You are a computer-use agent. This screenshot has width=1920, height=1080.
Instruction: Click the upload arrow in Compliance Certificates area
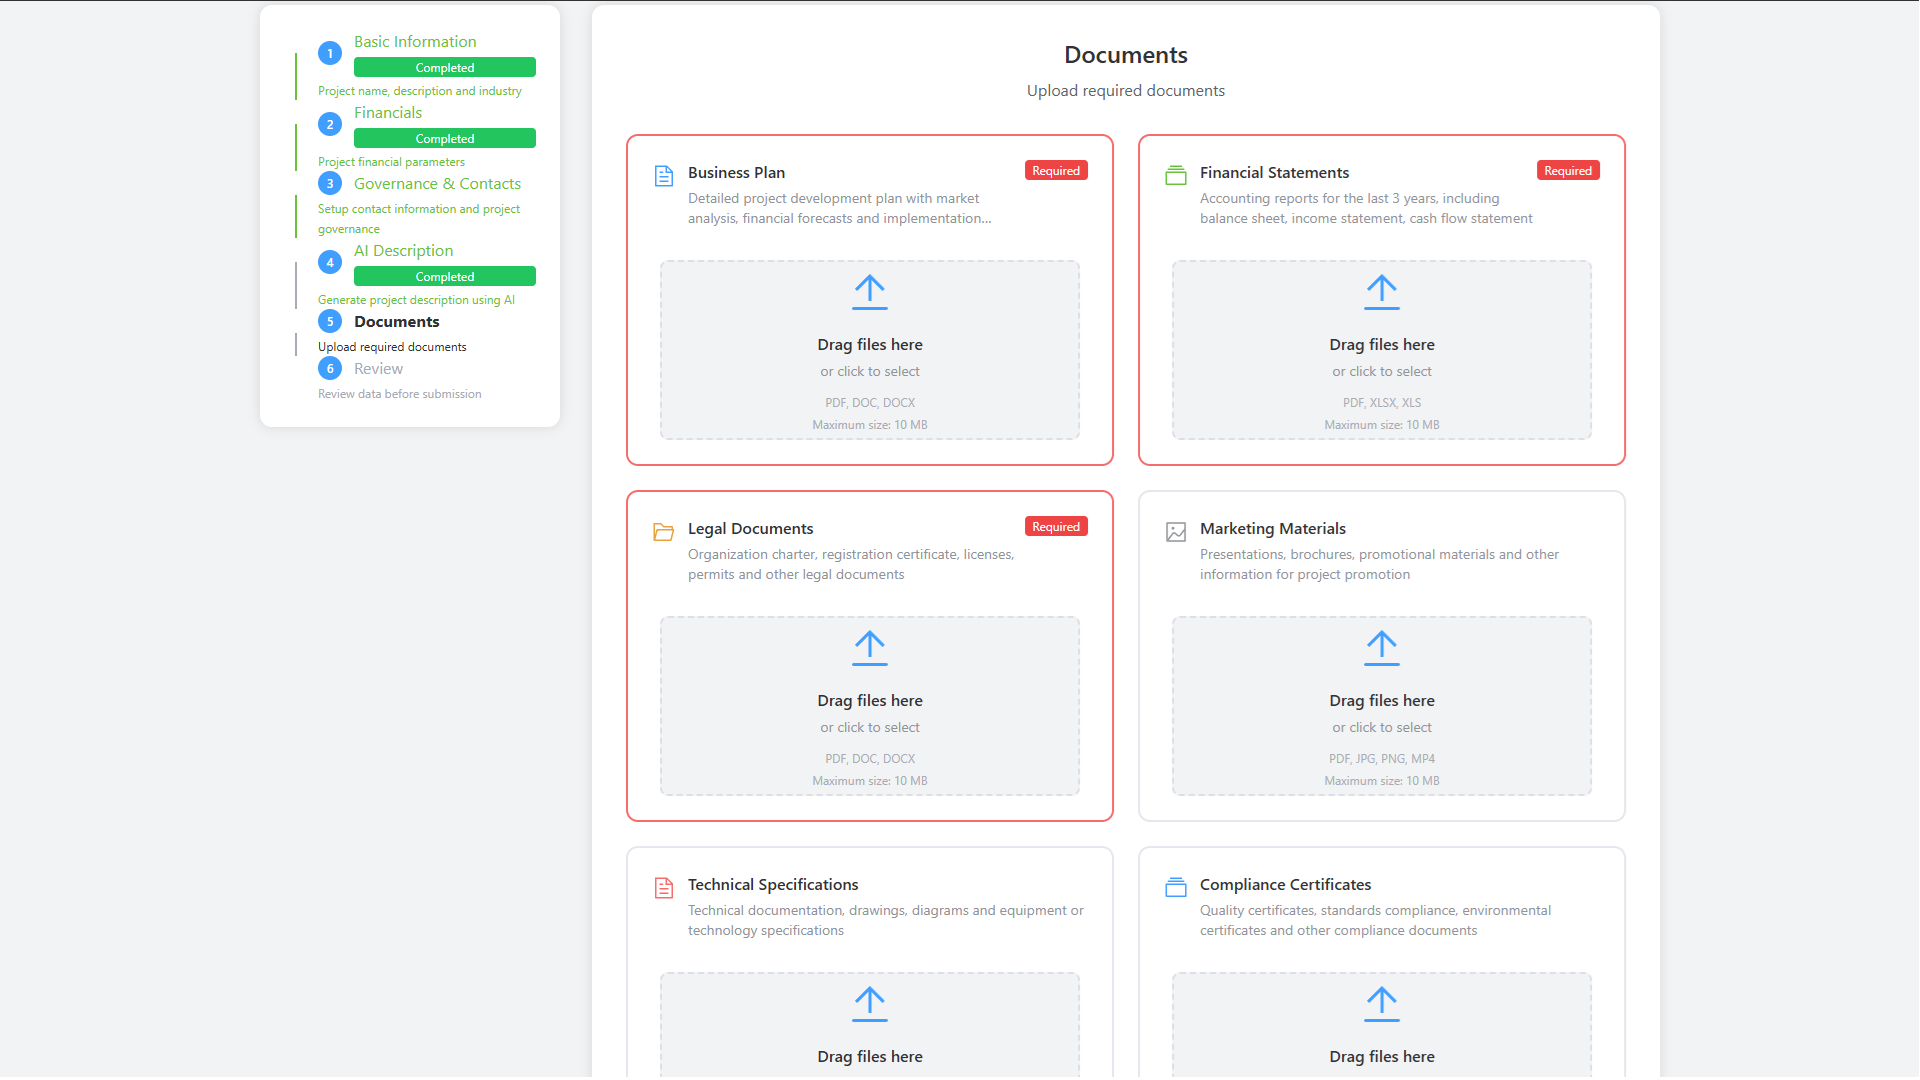pyautogui.click(x=1381, y=1003)
